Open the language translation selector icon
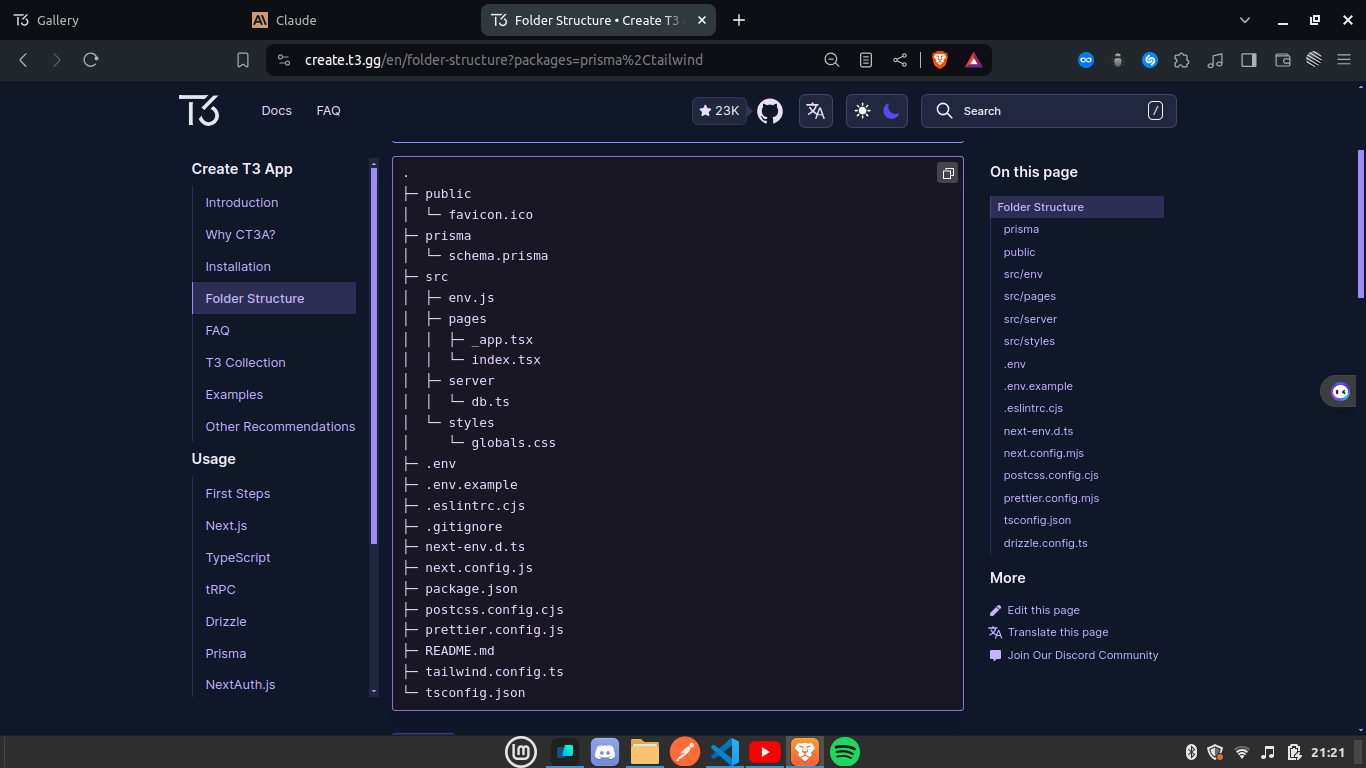This screenshot has width=1366, height=768. 816,111
